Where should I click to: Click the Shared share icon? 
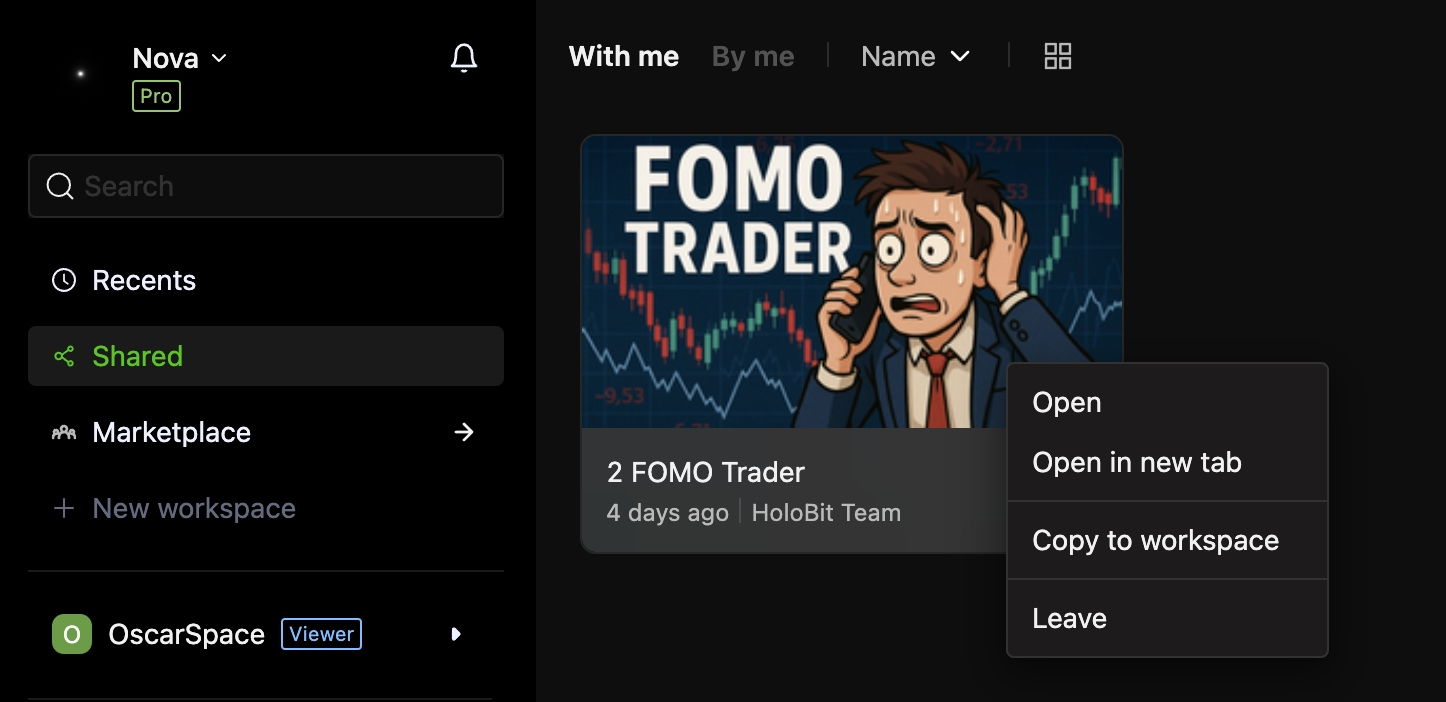[64, 356]
